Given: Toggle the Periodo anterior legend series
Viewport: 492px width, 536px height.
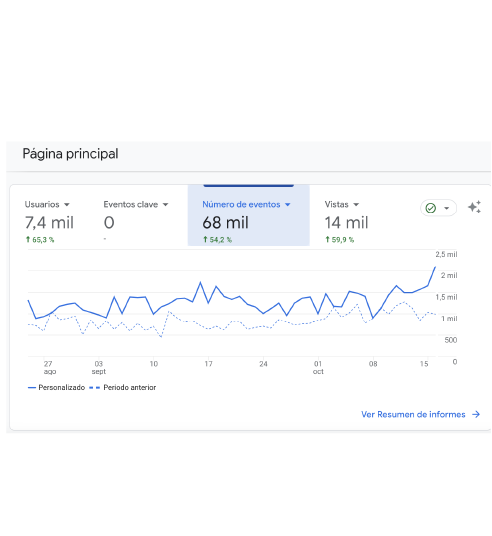Looking at the screenshot, I should point(123,388).
